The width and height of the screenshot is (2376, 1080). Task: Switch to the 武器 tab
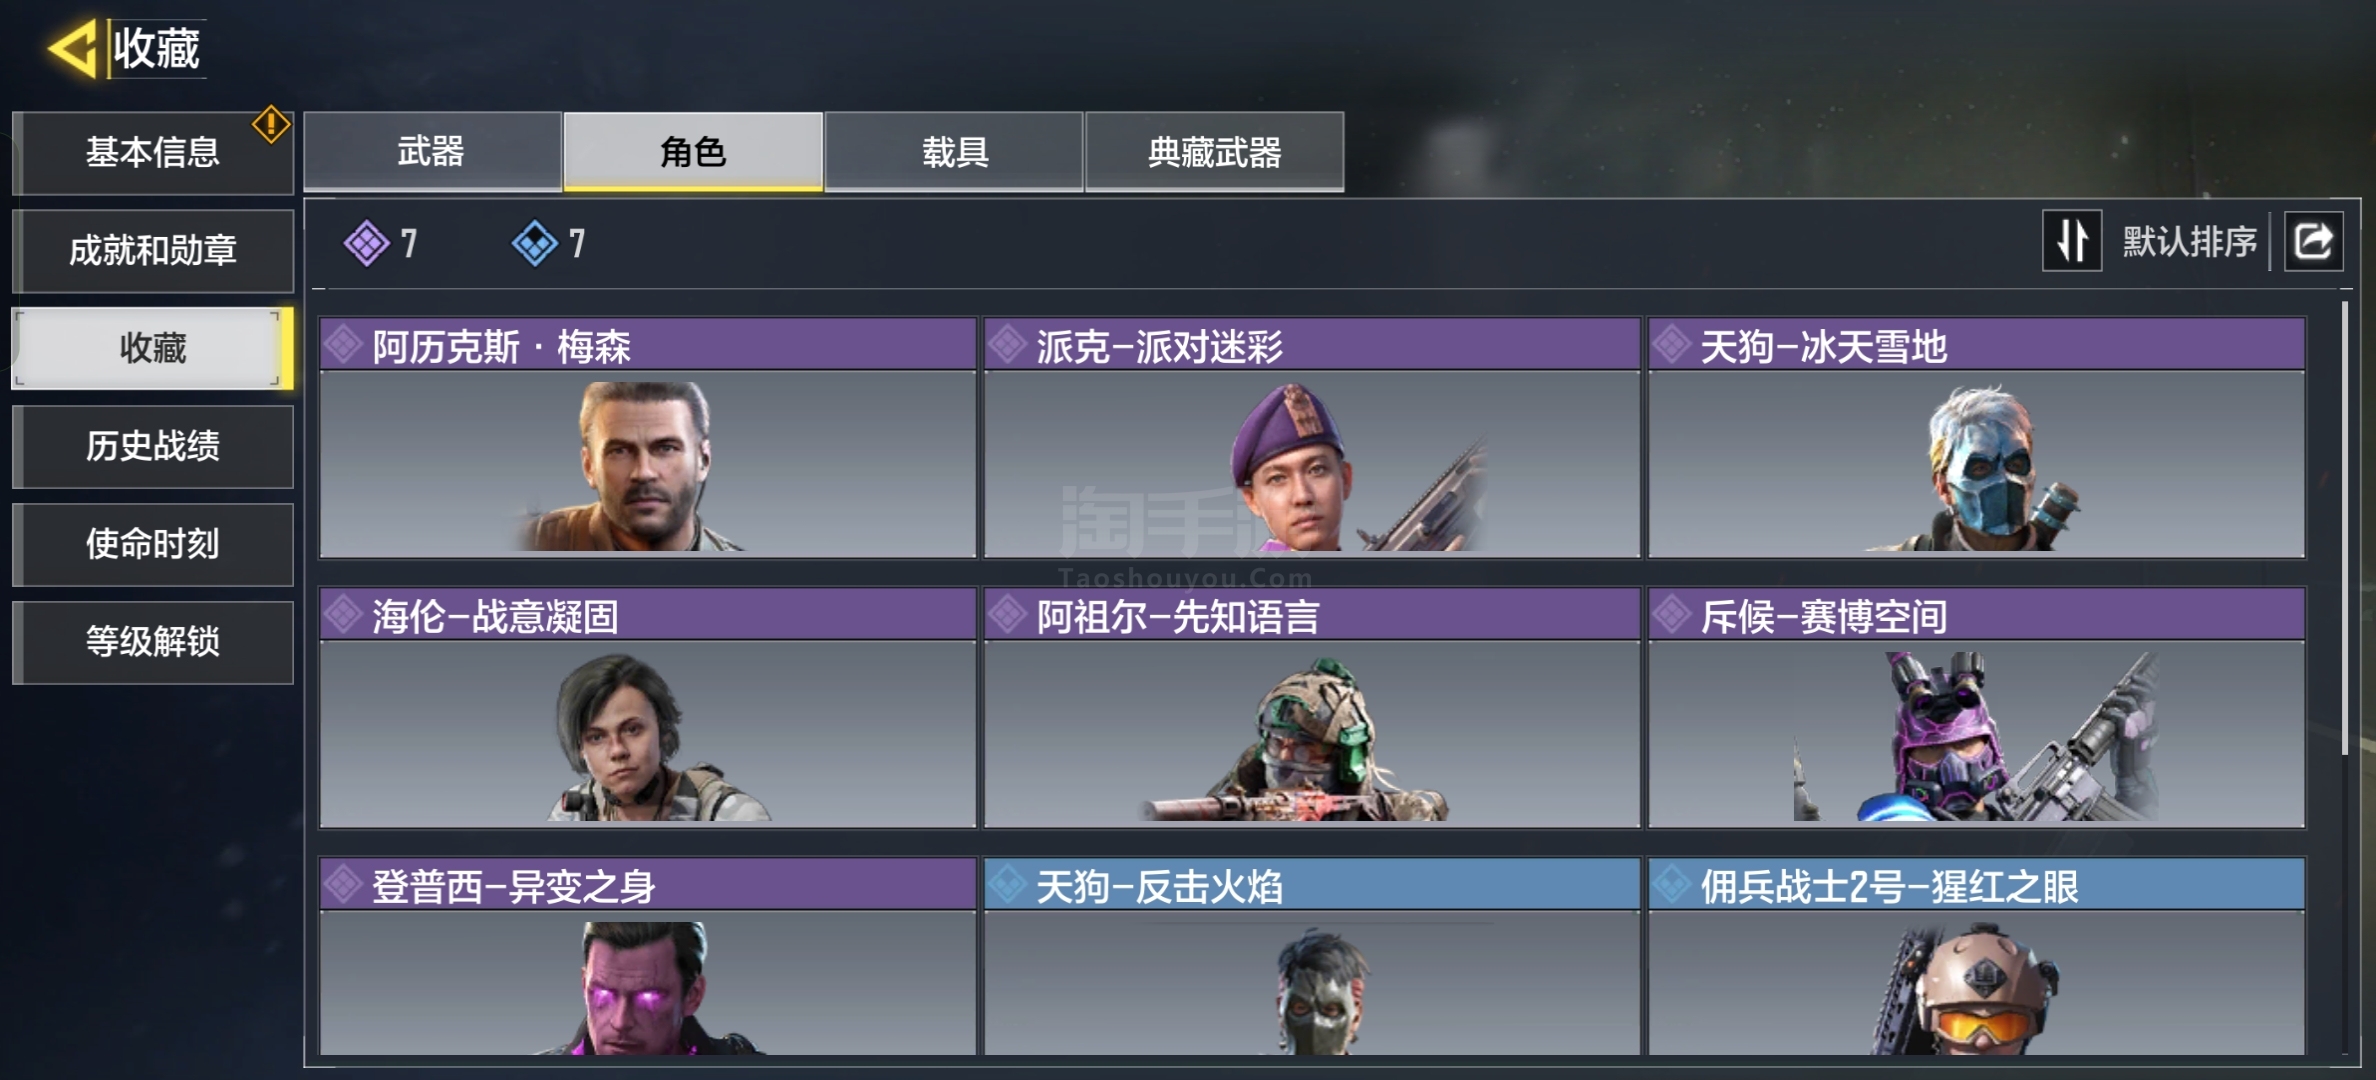coord(432,152)
